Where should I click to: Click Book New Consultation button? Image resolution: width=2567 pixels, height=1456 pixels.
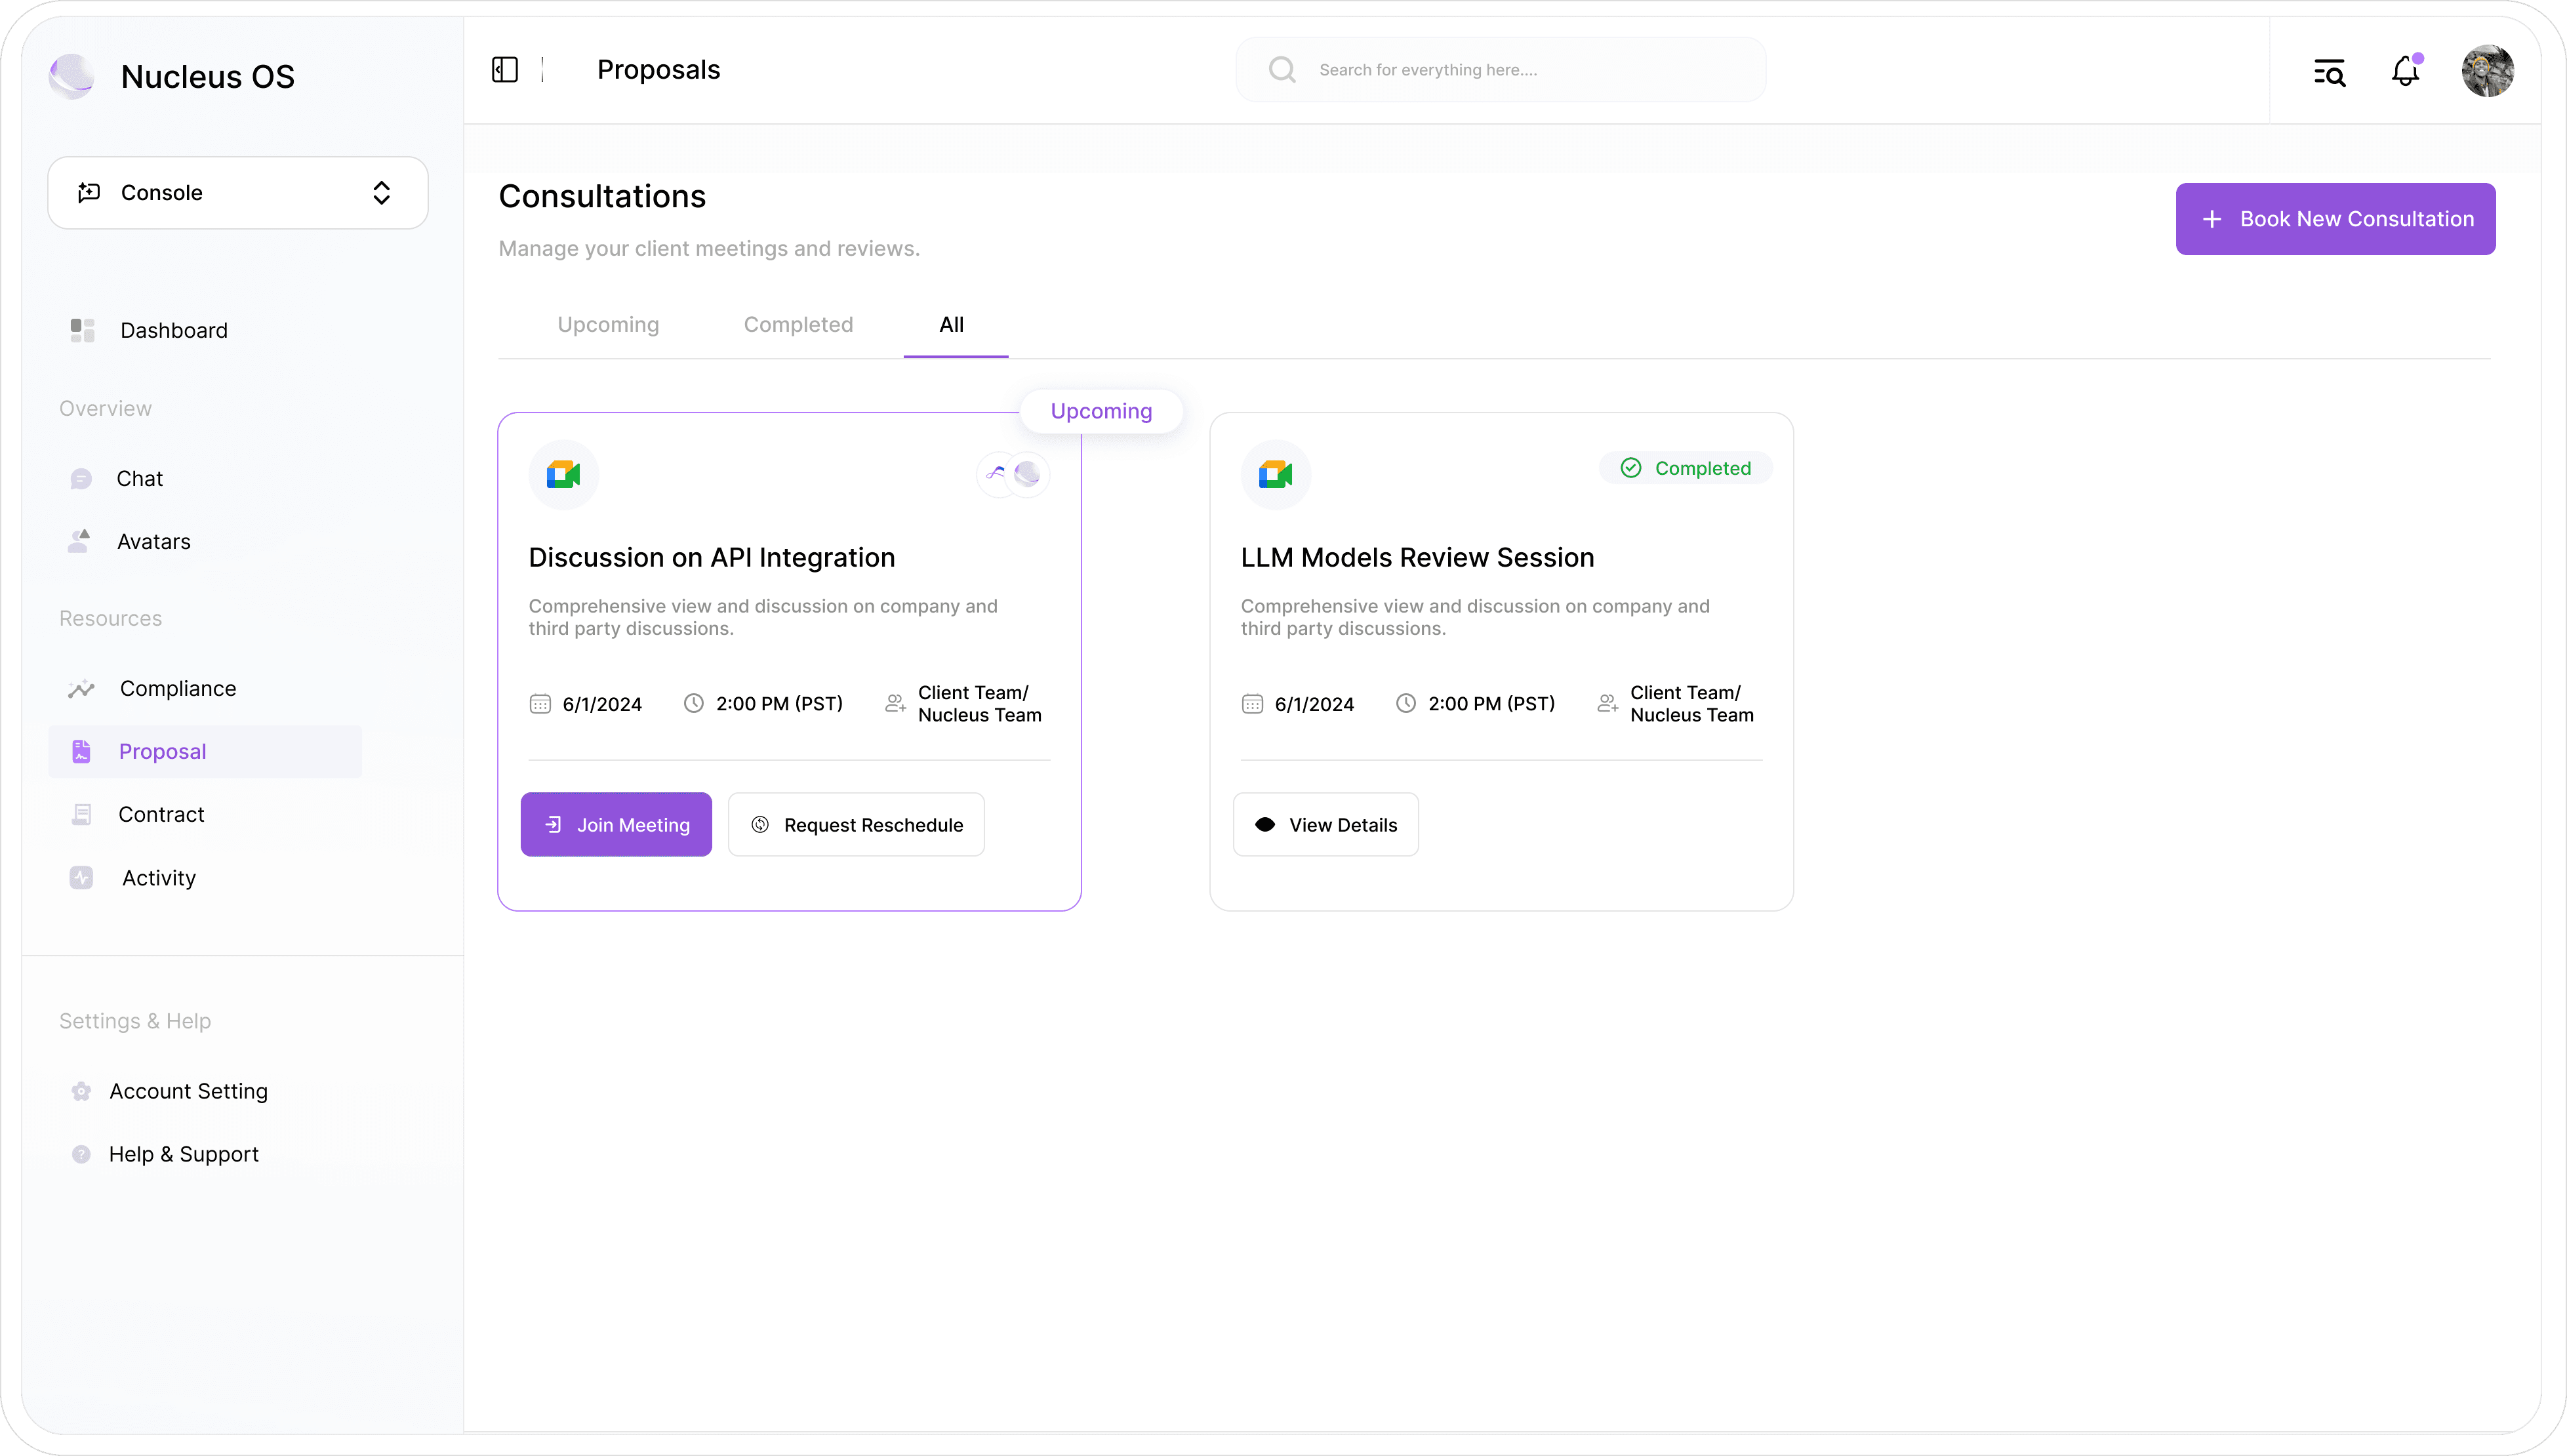2335,219
